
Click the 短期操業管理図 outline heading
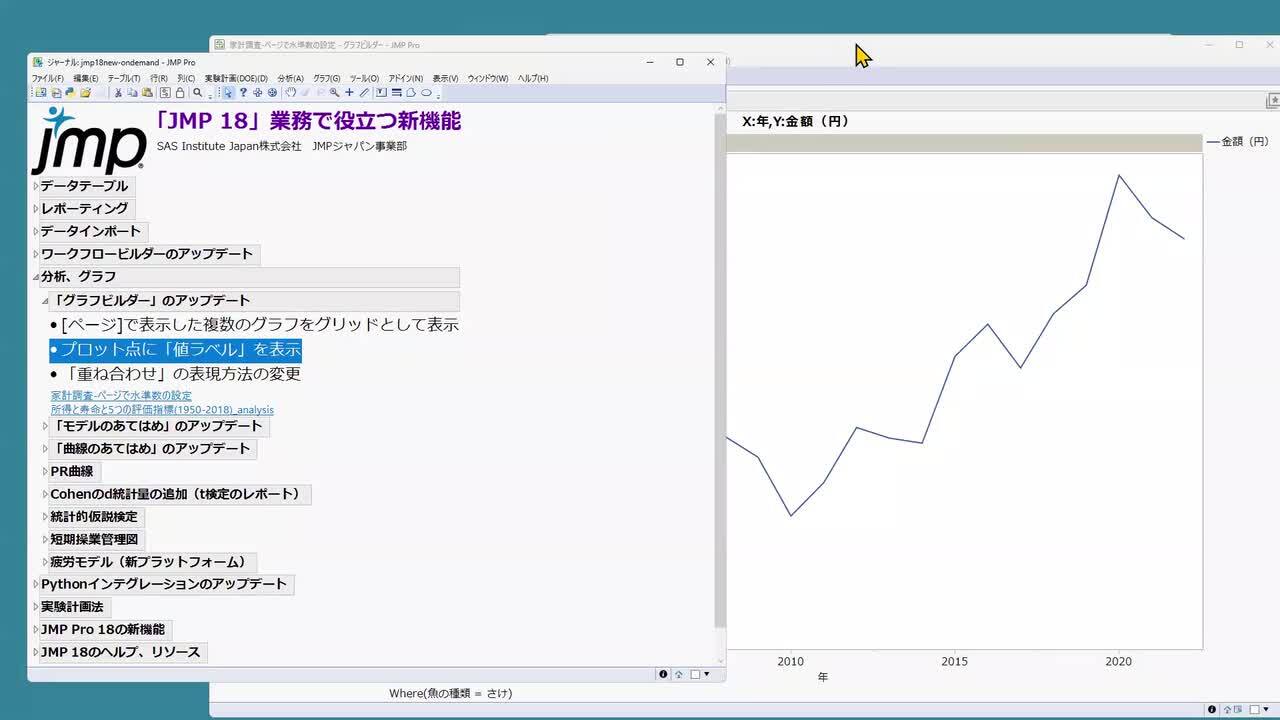pyautogui.click(x=97, y=540)
